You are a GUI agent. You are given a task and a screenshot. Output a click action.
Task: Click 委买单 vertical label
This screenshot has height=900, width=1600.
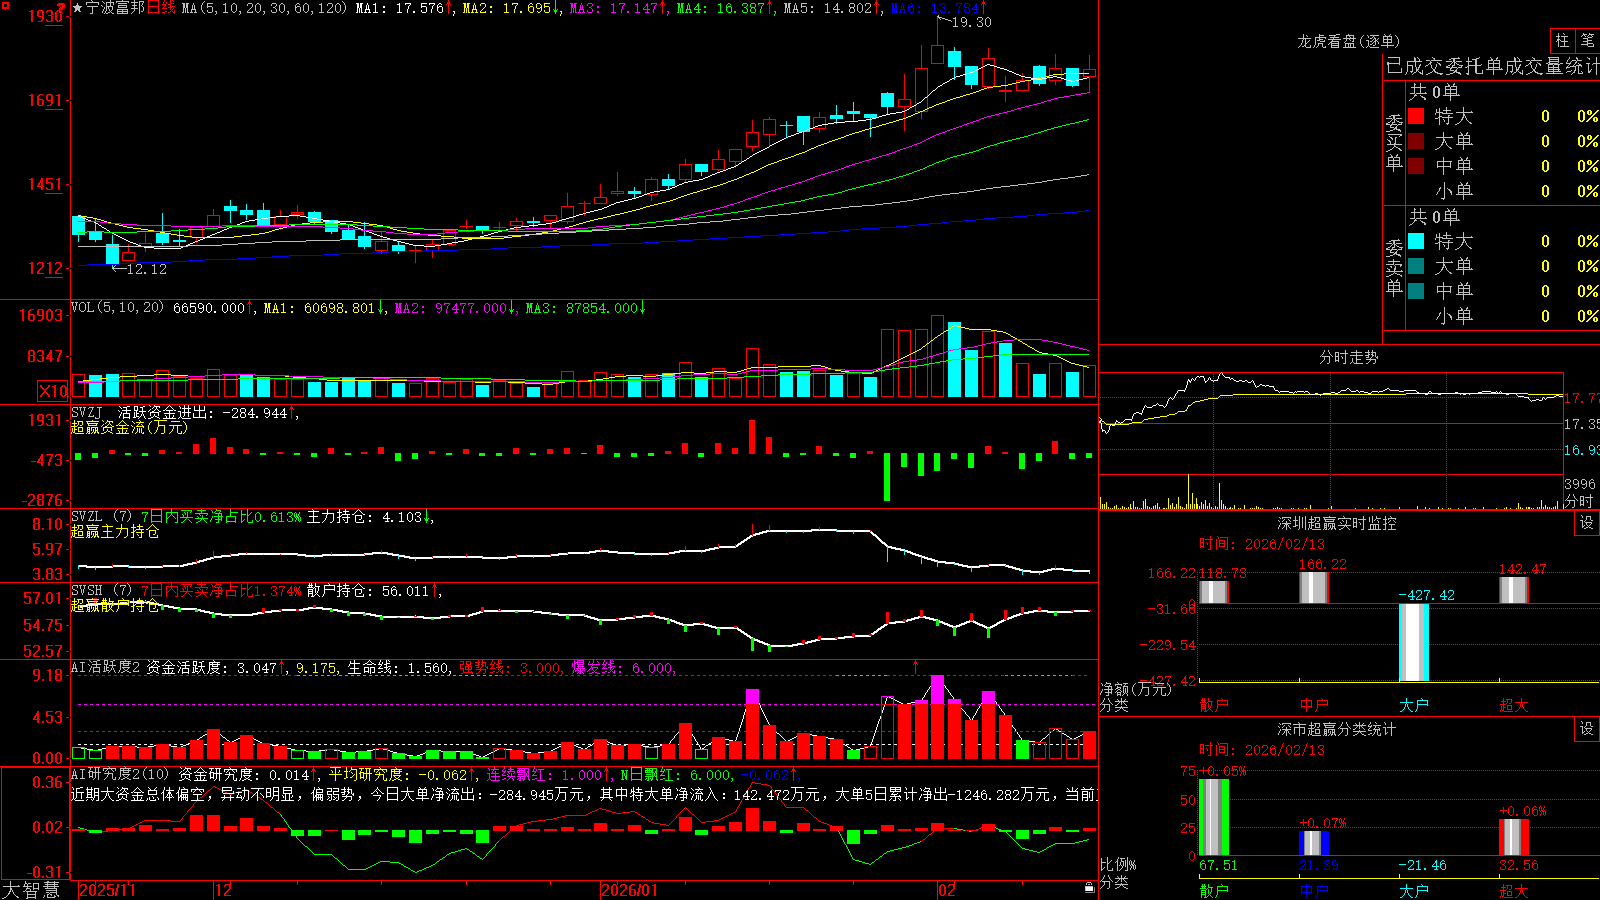(x=1394, y=142)
